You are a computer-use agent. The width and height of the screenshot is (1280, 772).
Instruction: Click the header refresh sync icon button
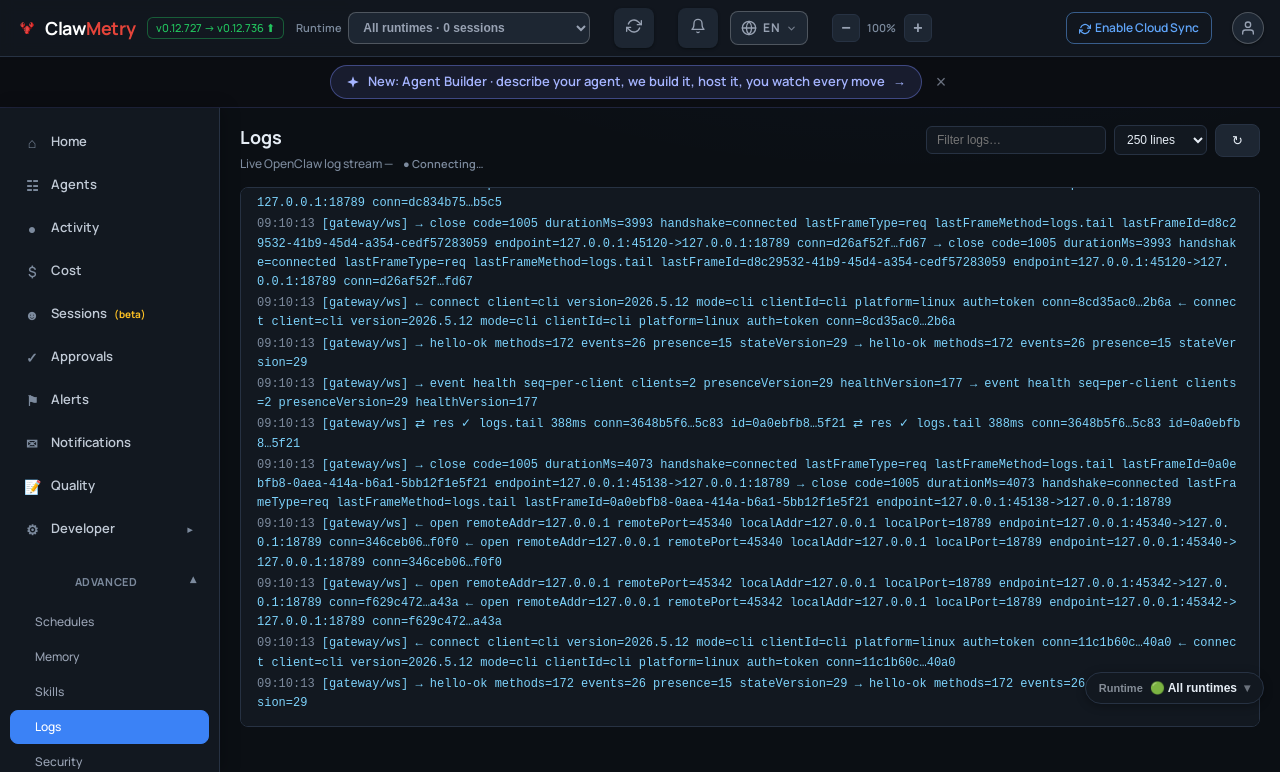[x=634, y=28]
